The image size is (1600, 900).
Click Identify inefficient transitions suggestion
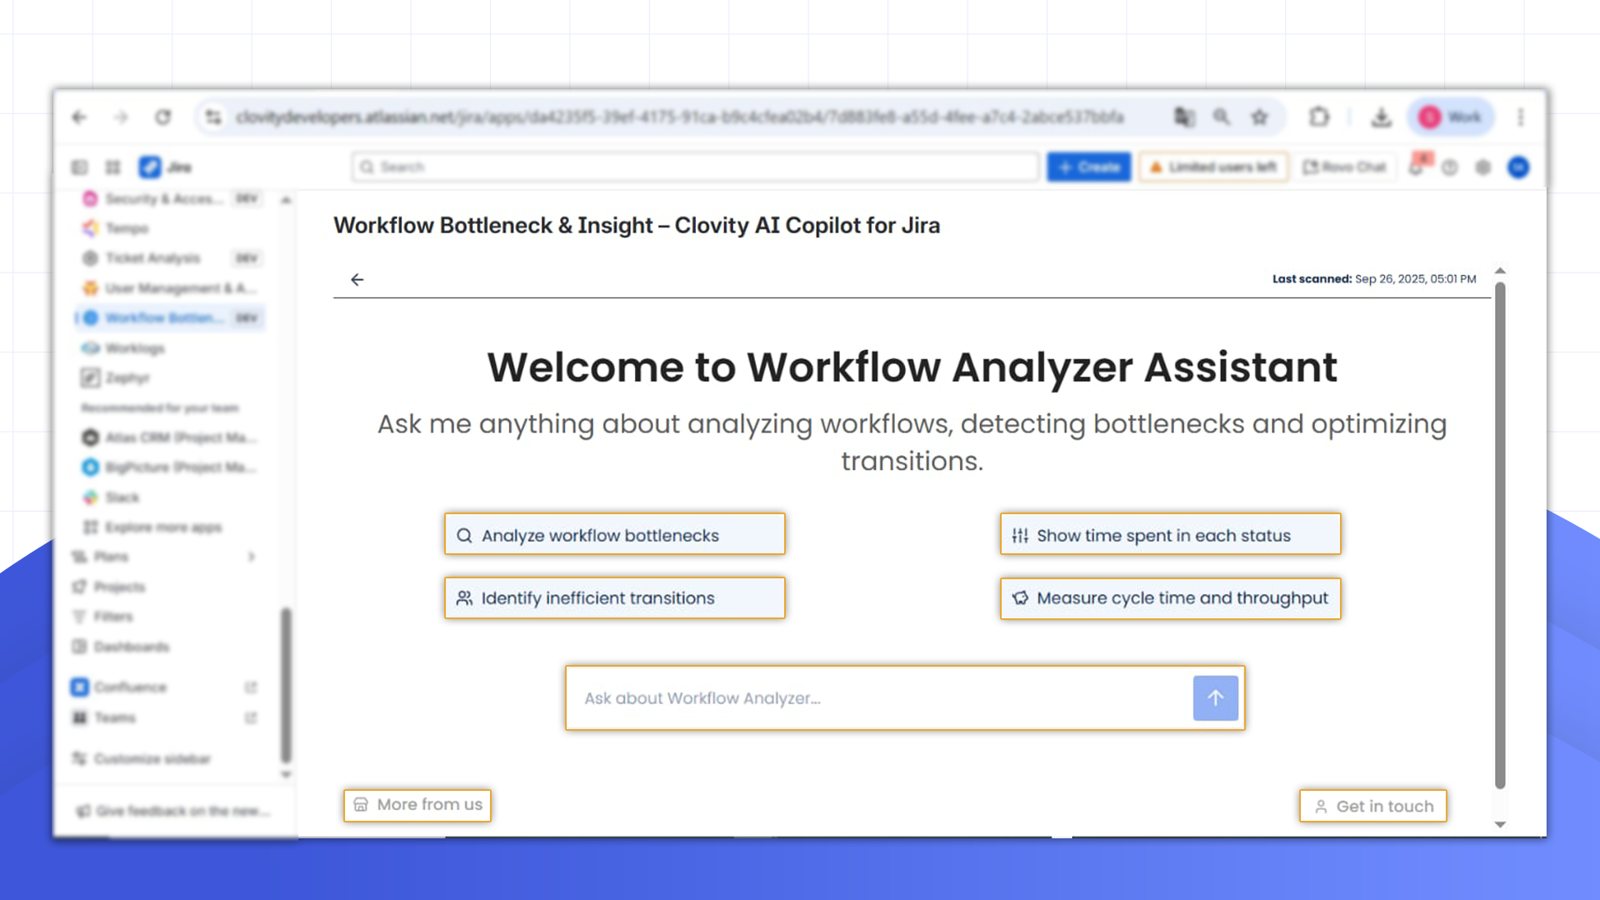(x=615, y=598)
